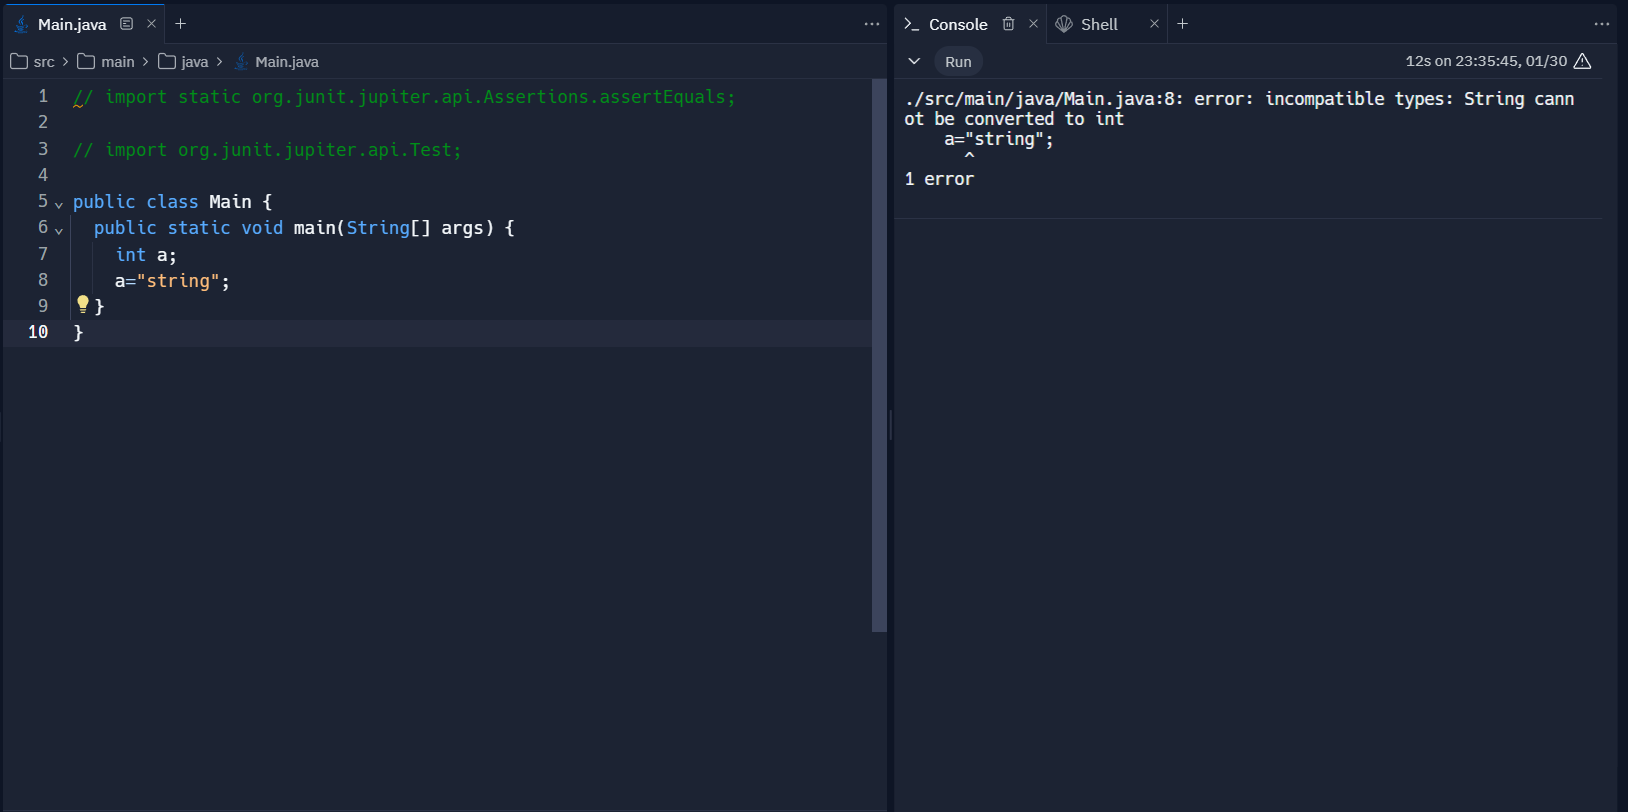This screenshot has height=812, width=1628.
Task: Open the file options icon on Main.java tab
Action: point(126,24)
